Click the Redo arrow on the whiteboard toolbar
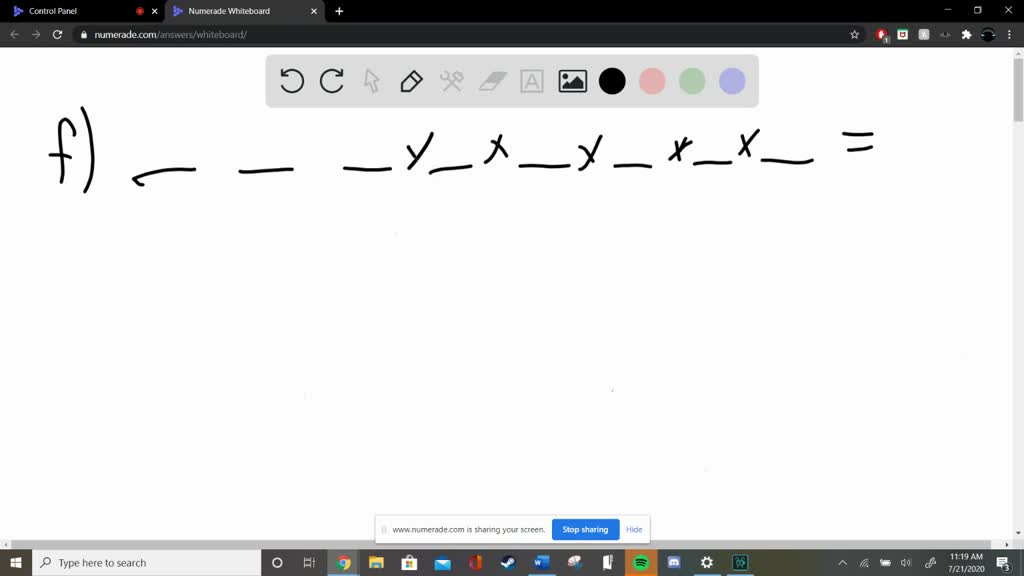 tap(331, 81)
